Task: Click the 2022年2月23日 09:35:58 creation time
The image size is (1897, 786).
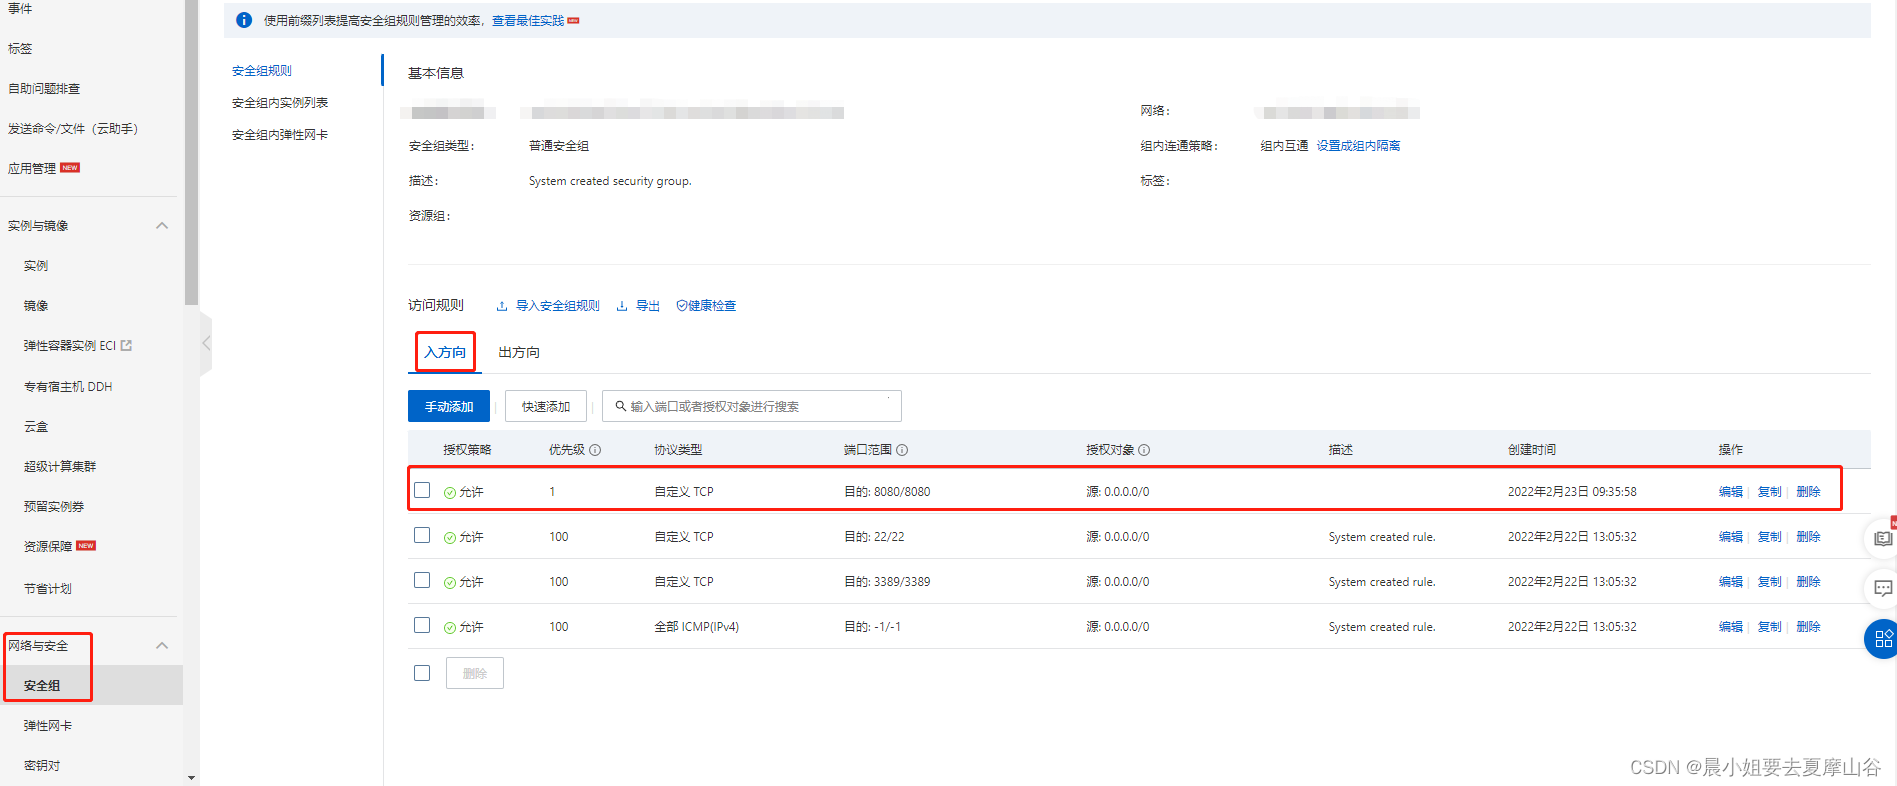Action: click(1572, 492)
